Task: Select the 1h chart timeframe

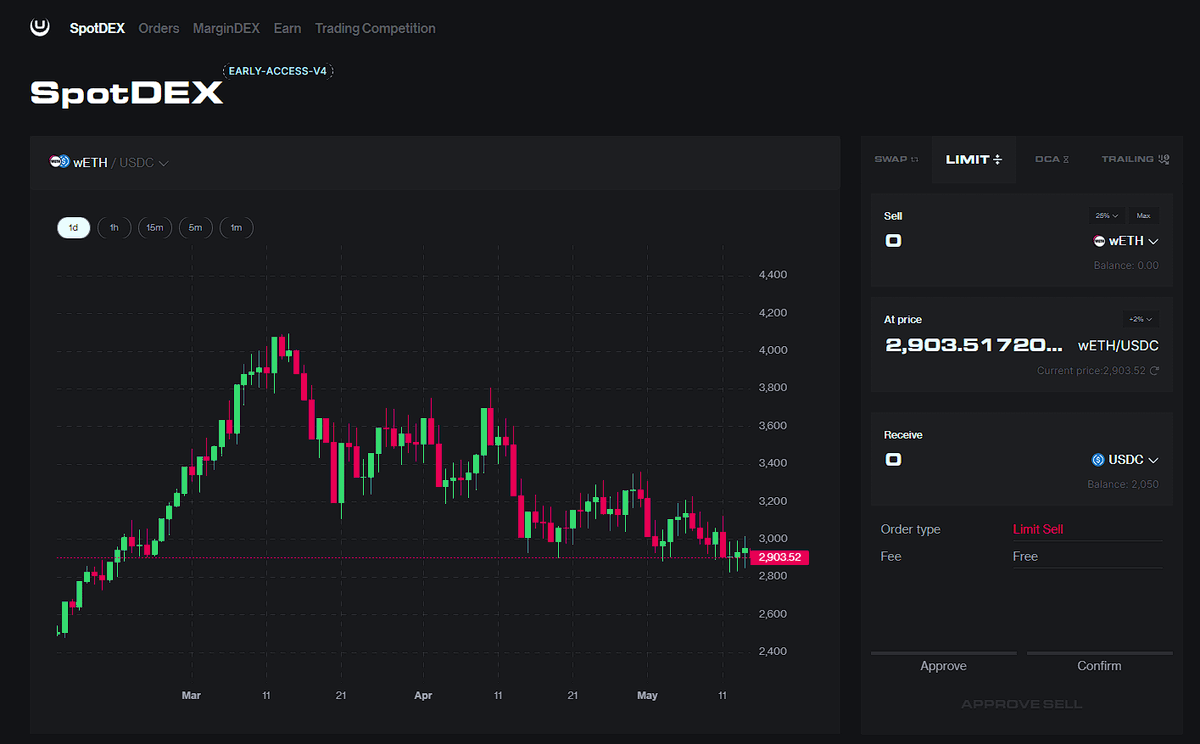Action: (x=114, y=228)
